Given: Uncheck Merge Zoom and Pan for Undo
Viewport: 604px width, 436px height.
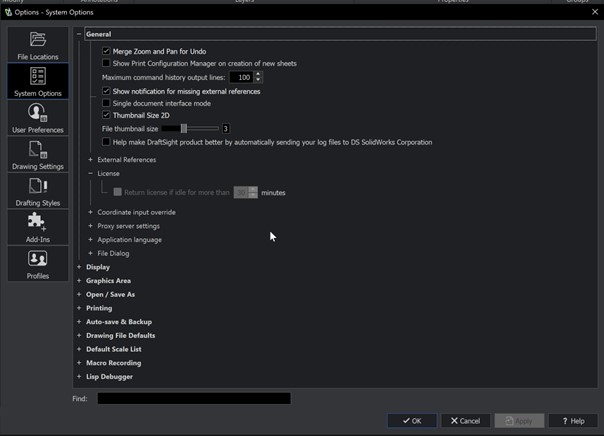Looking at the screenshot, I should pos(107,51).
